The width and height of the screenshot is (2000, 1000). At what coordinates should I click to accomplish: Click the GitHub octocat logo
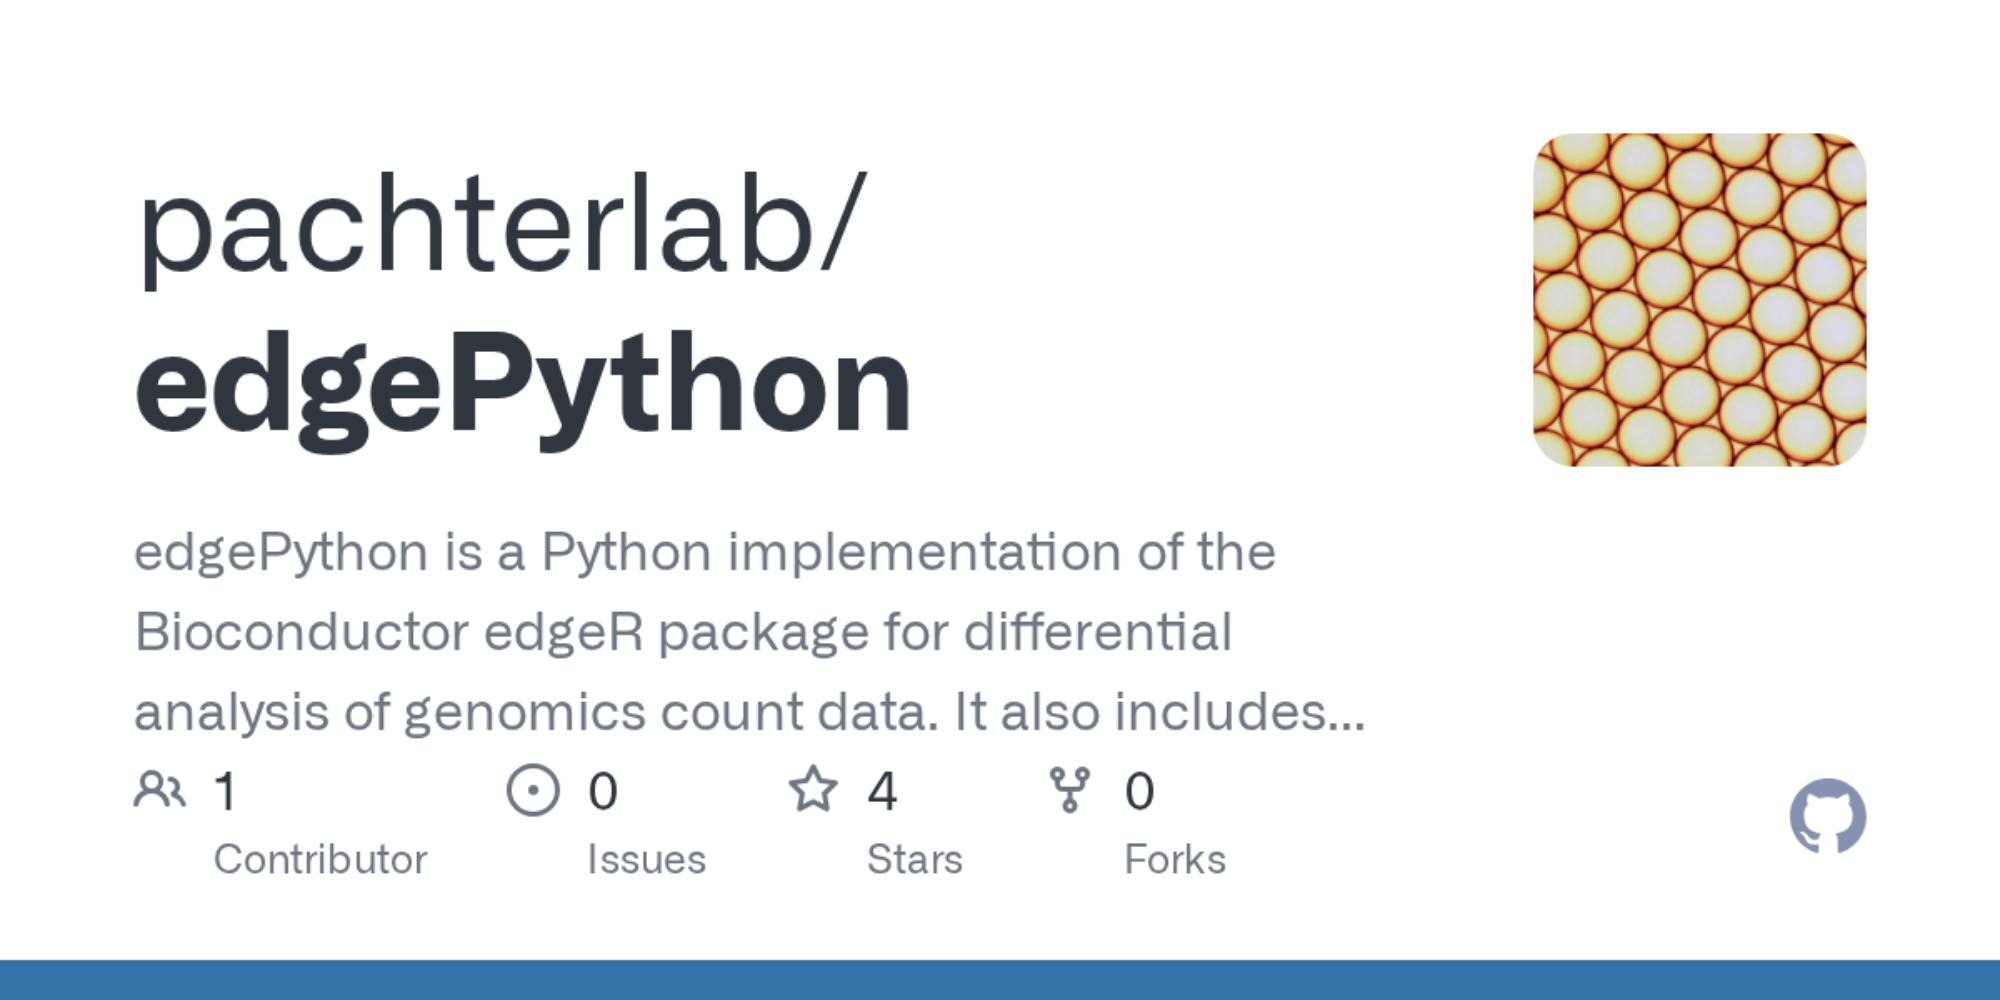pyautogui.click(x=1827, y=816)
